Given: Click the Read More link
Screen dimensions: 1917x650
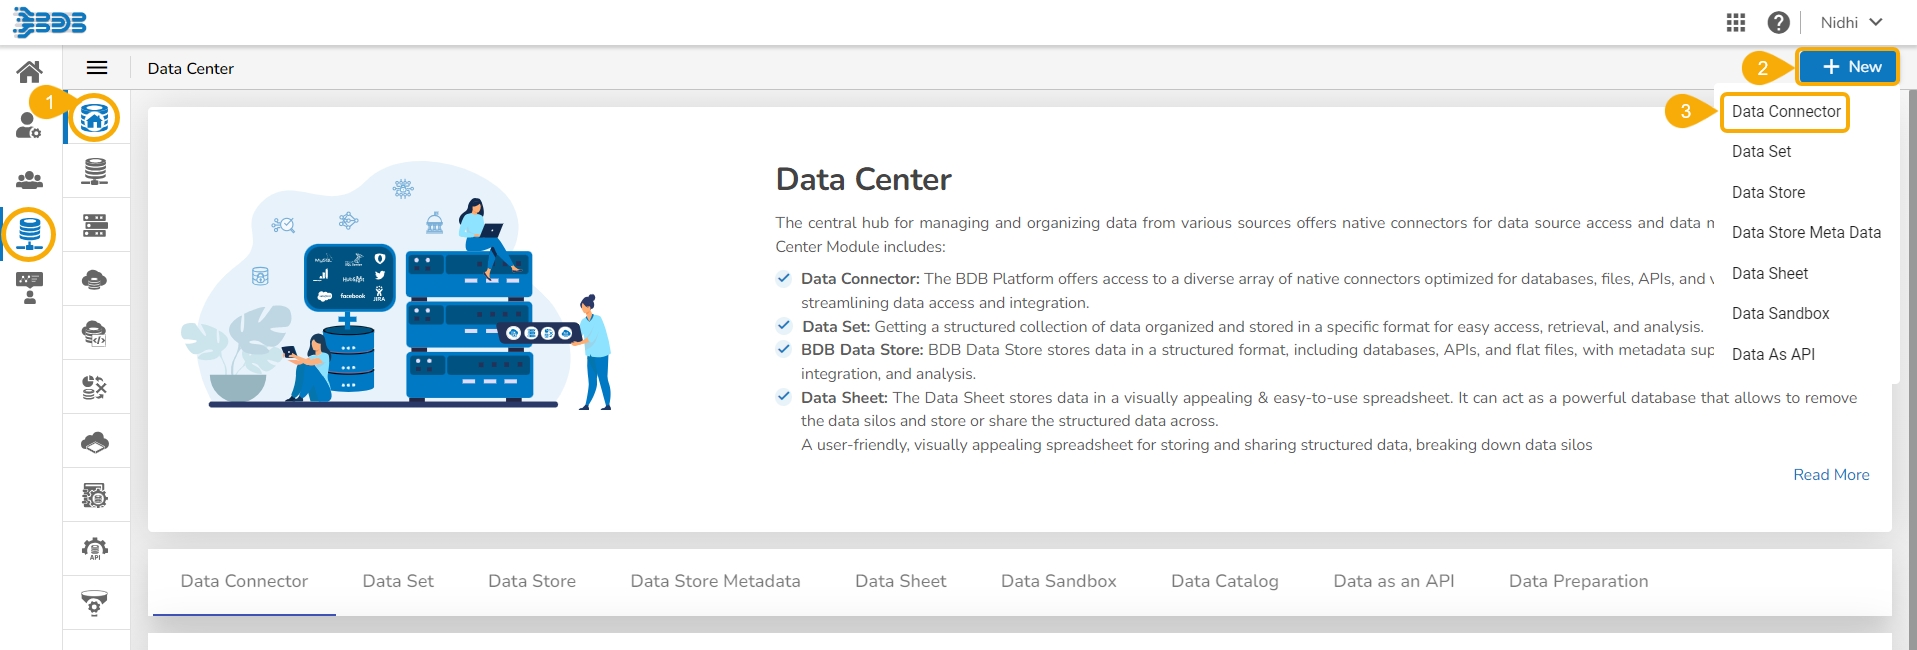Looking at the screenshot, I should click(x=1830, y=475).
